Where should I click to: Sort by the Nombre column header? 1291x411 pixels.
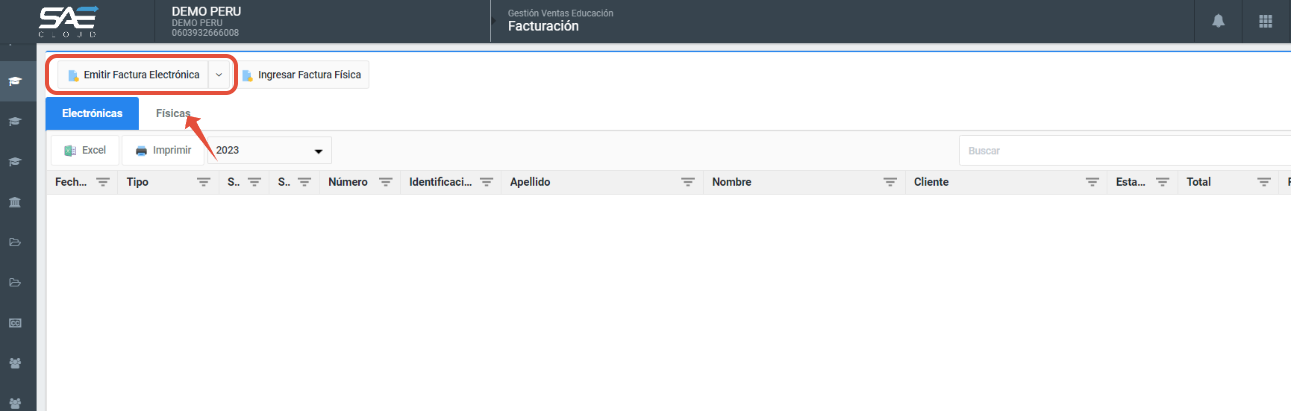tap(732, 182)
